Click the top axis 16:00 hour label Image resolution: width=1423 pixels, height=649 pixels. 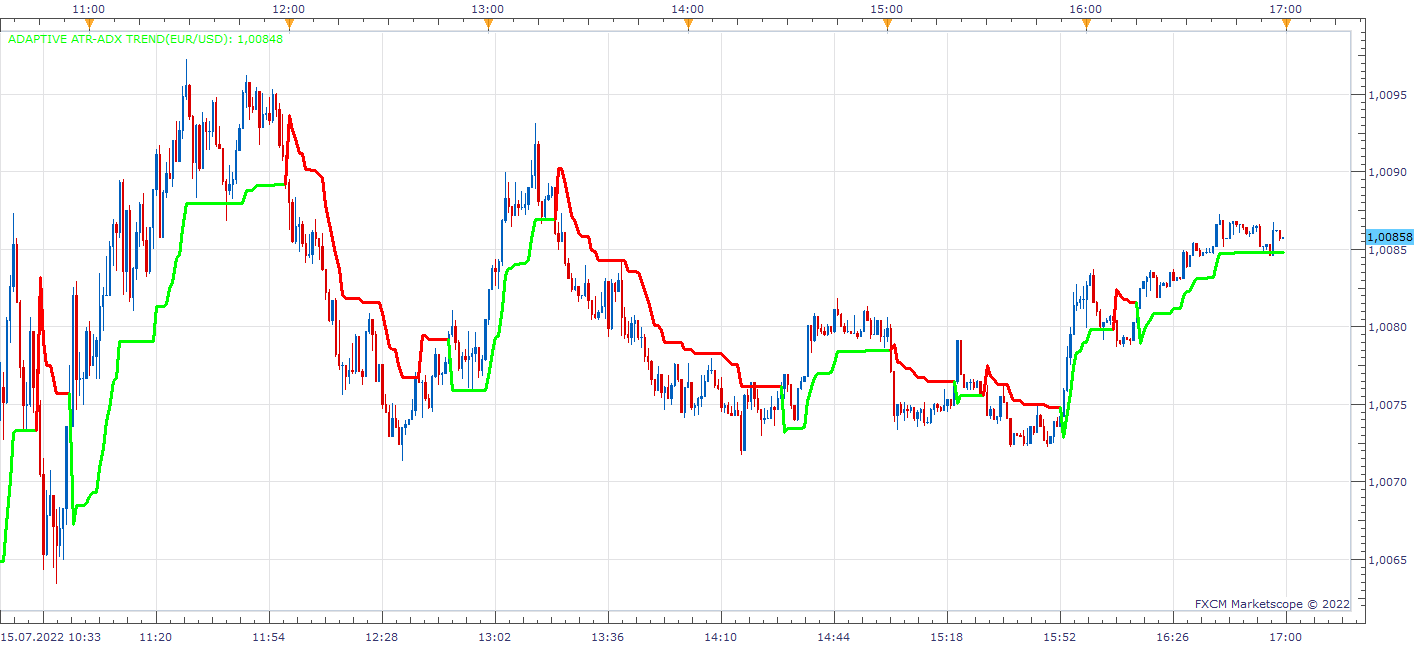coord(1086,9)
